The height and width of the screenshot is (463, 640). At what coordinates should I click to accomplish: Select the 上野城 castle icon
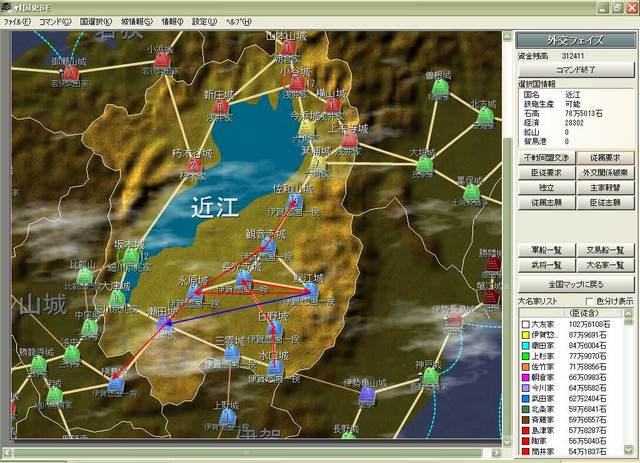point(227,417)
